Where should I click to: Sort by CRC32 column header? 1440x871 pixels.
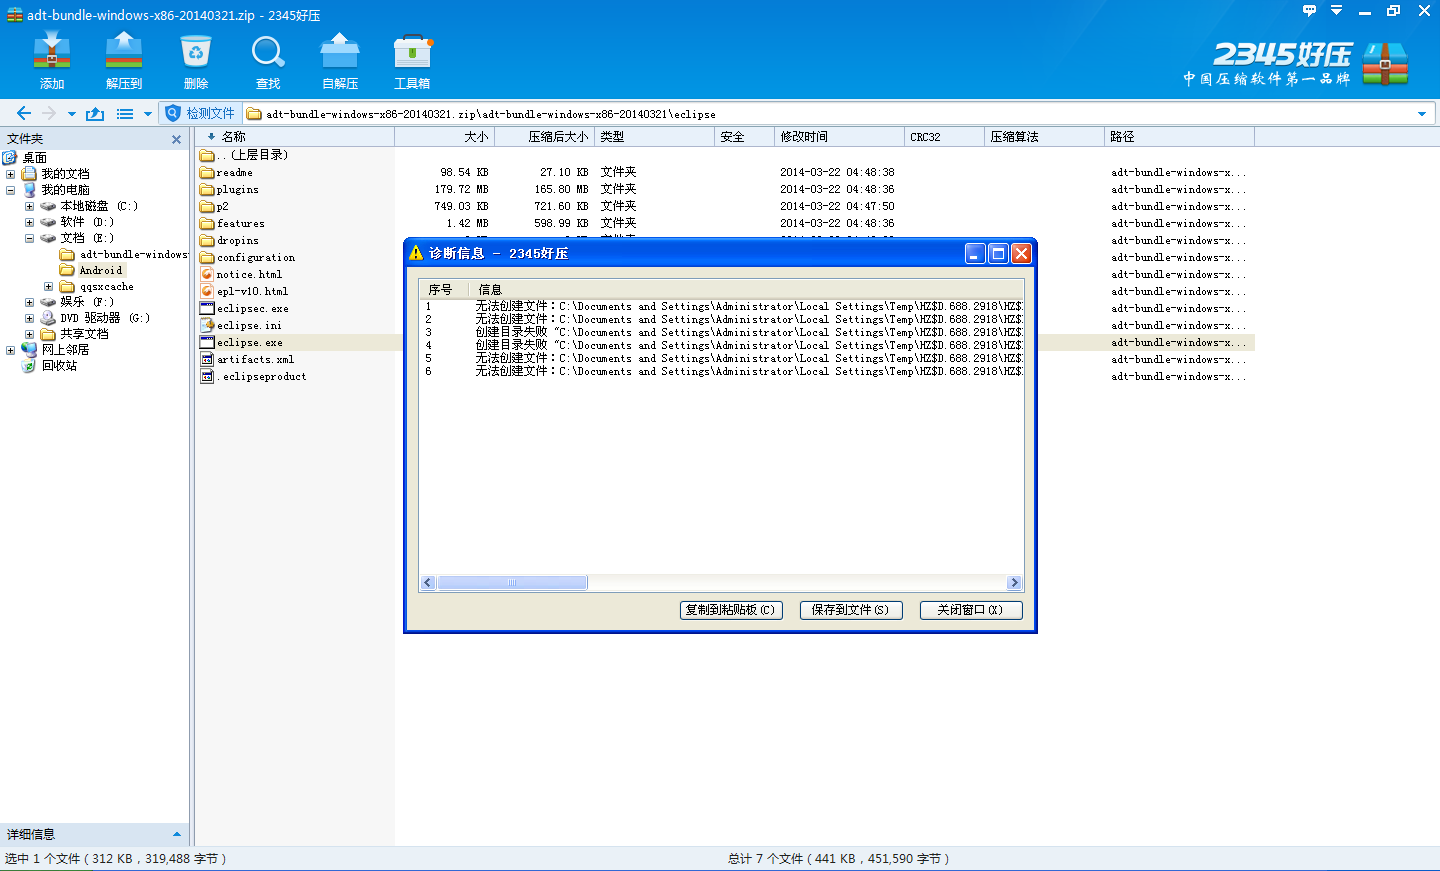tap(945, 137)
